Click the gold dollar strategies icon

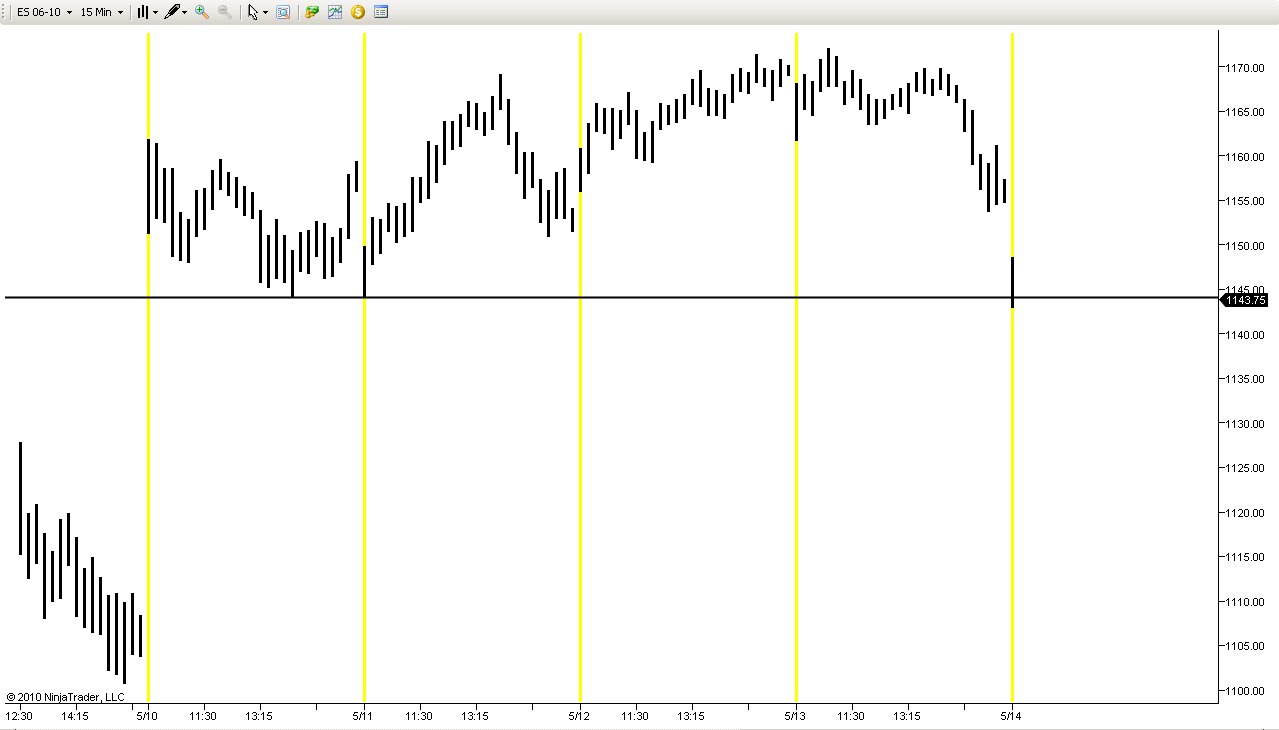[358, 12]
